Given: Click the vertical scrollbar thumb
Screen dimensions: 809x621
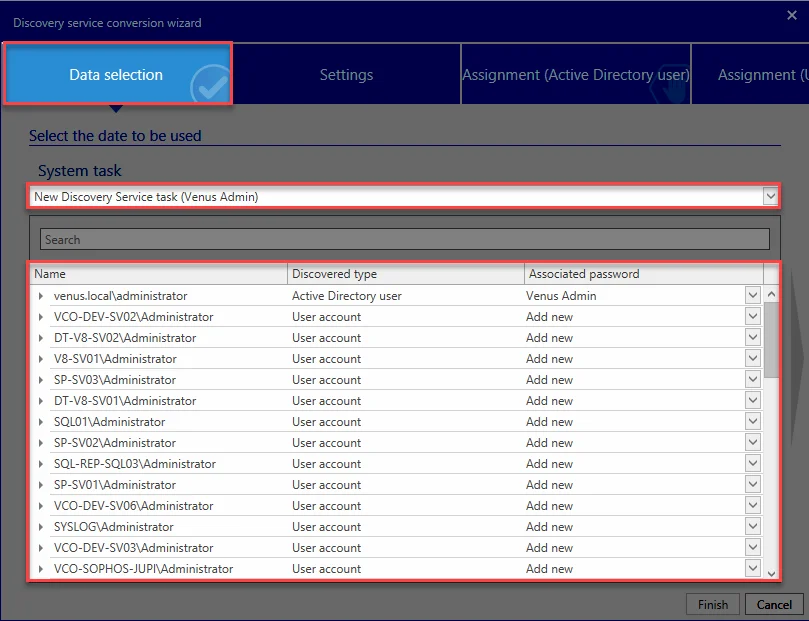Looking at the screenshot, I should (x=771, y=340).
